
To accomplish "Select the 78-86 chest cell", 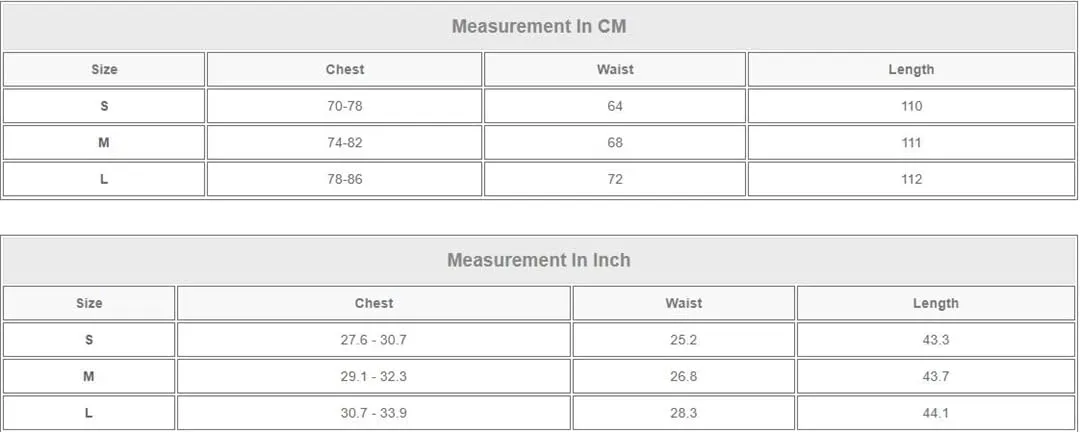I will [344, 179].
